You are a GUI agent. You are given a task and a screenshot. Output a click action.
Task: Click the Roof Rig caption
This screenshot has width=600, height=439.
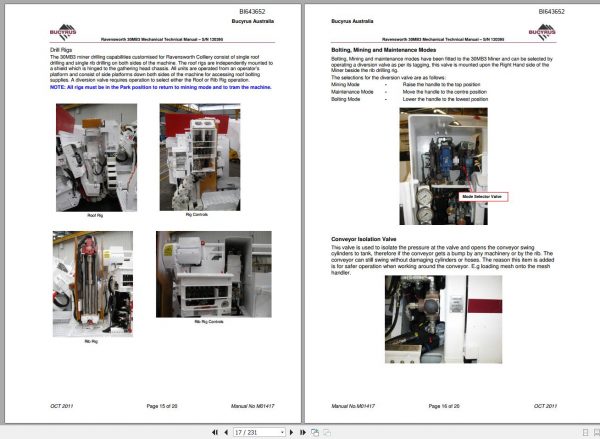[x=95, y=215]
